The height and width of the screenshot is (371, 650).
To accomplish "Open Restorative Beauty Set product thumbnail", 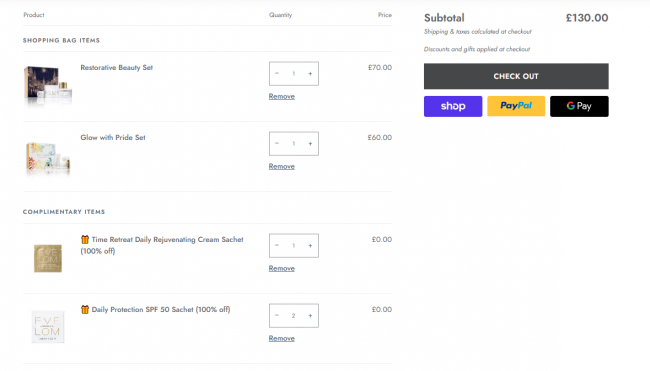I will click(48, 85).
